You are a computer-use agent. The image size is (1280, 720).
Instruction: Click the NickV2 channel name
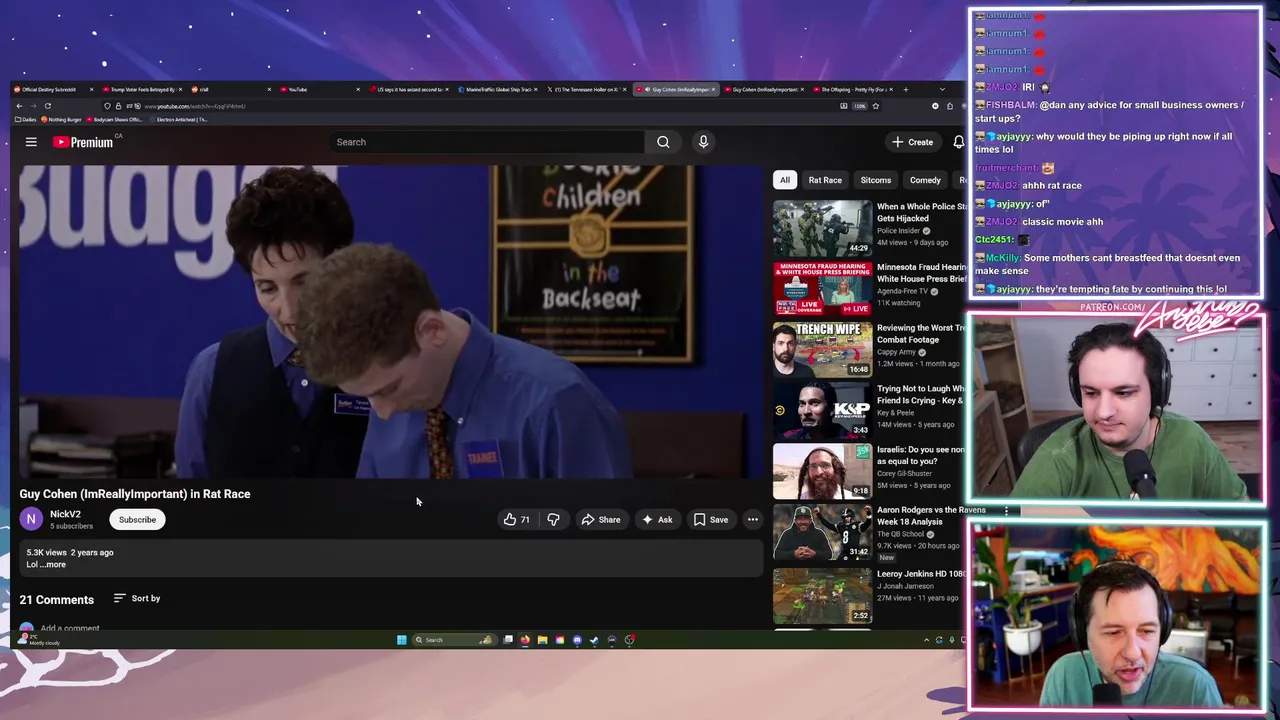(65, 514)
